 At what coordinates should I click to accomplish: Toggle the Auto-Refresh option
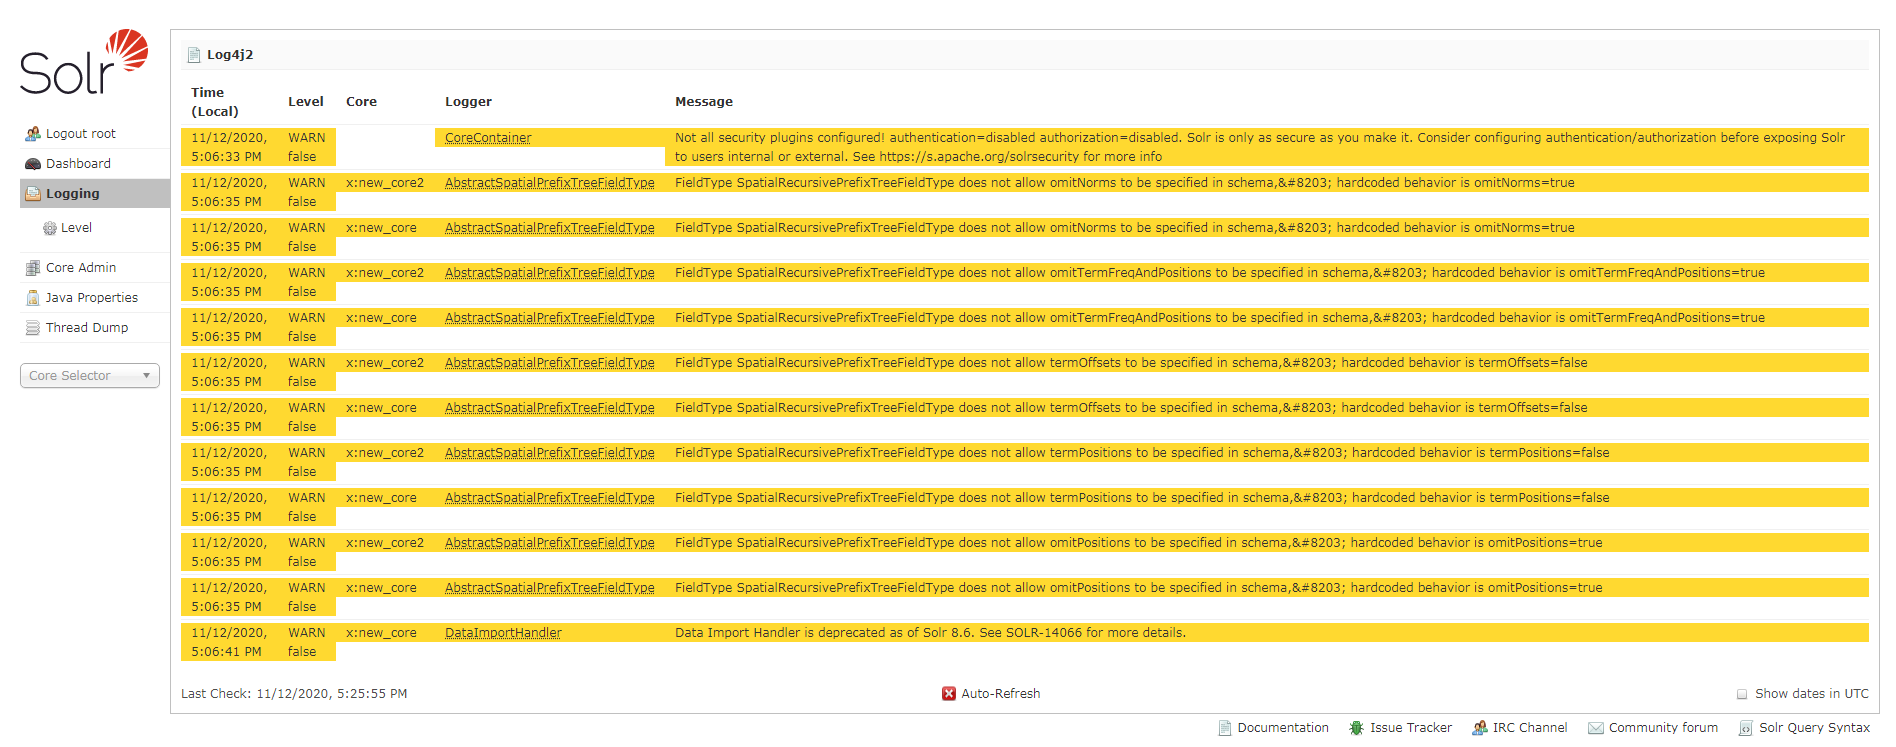point(991,694)
